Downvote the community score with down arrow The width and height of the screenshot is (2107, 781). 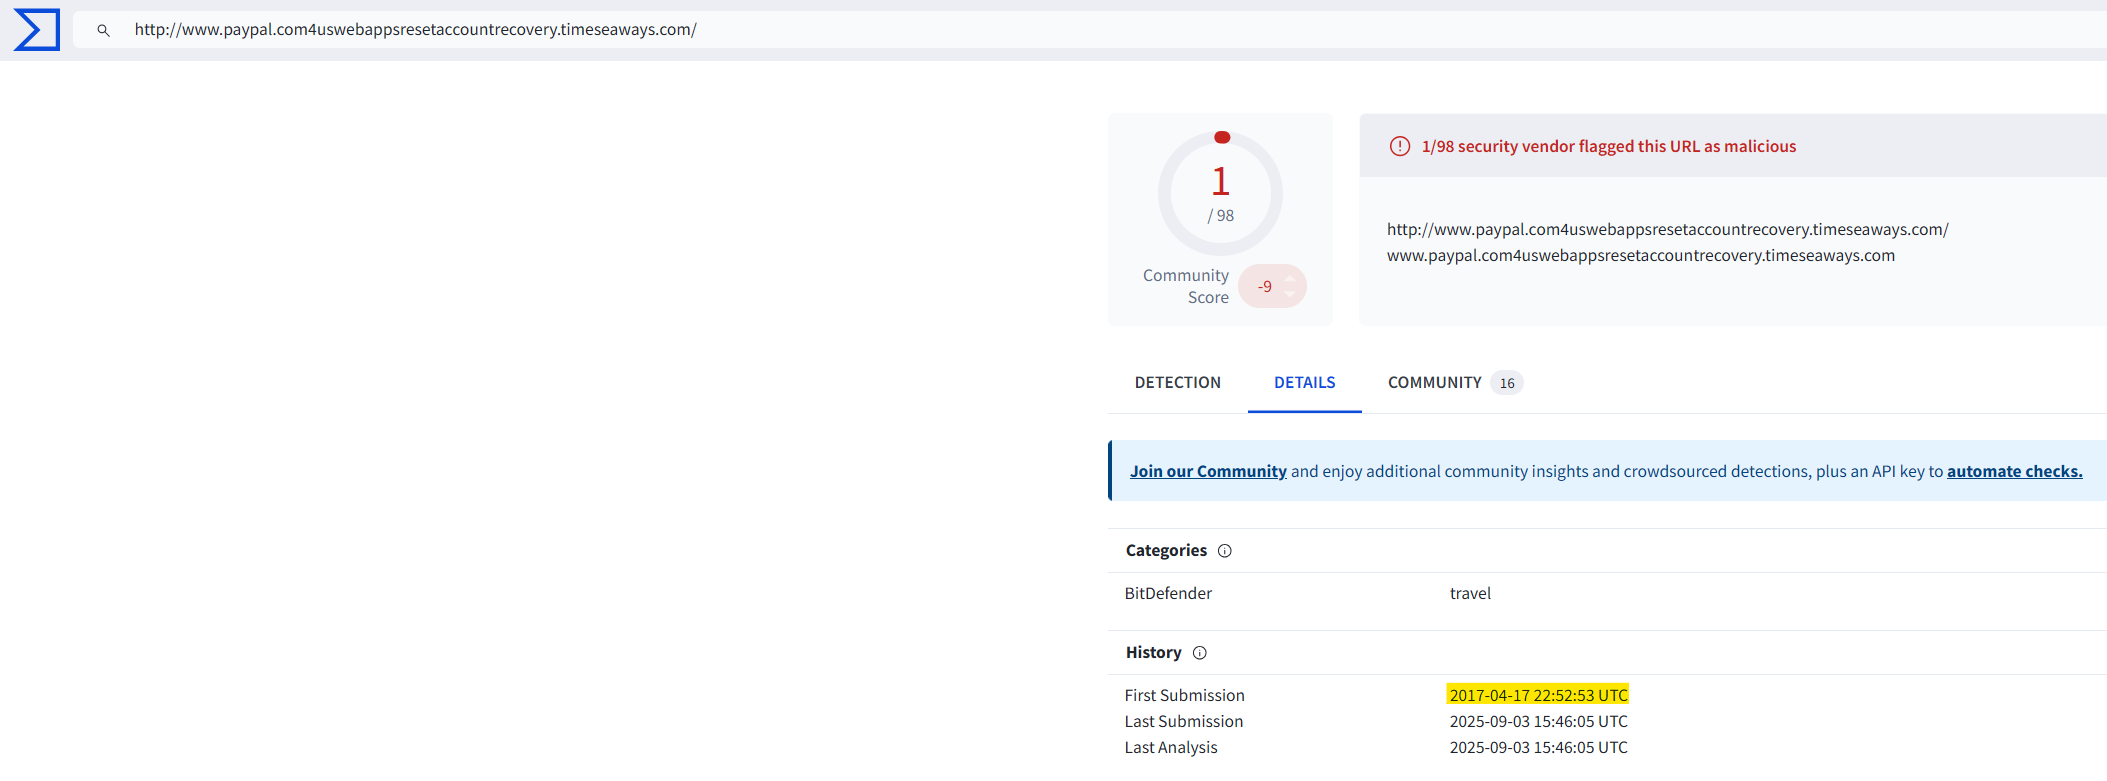pos(1290,294)
